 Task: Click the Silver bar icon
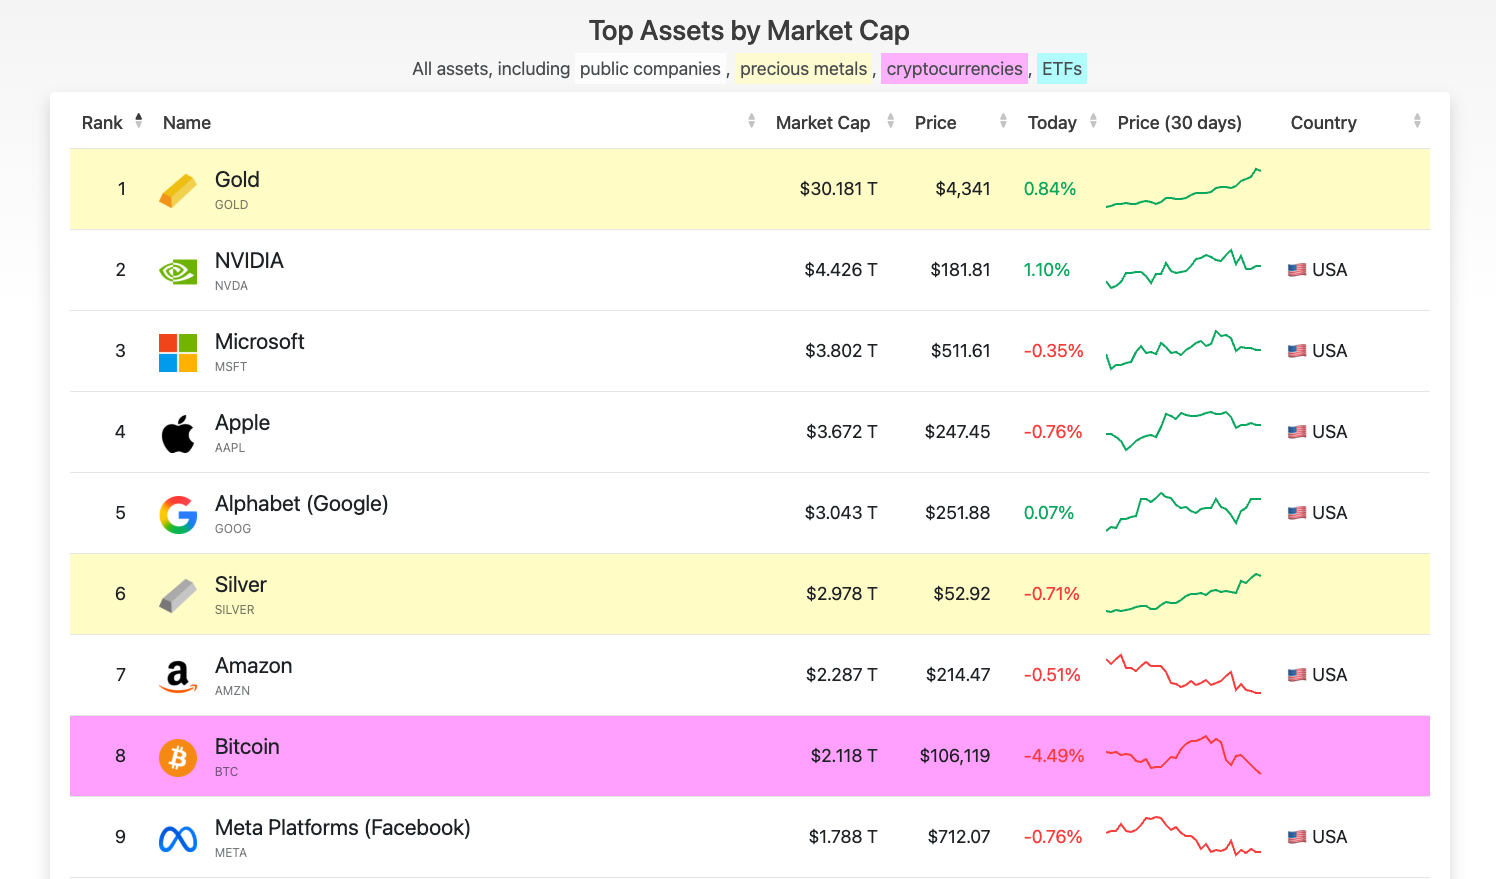pyautogui.click(x=178, y=595)
